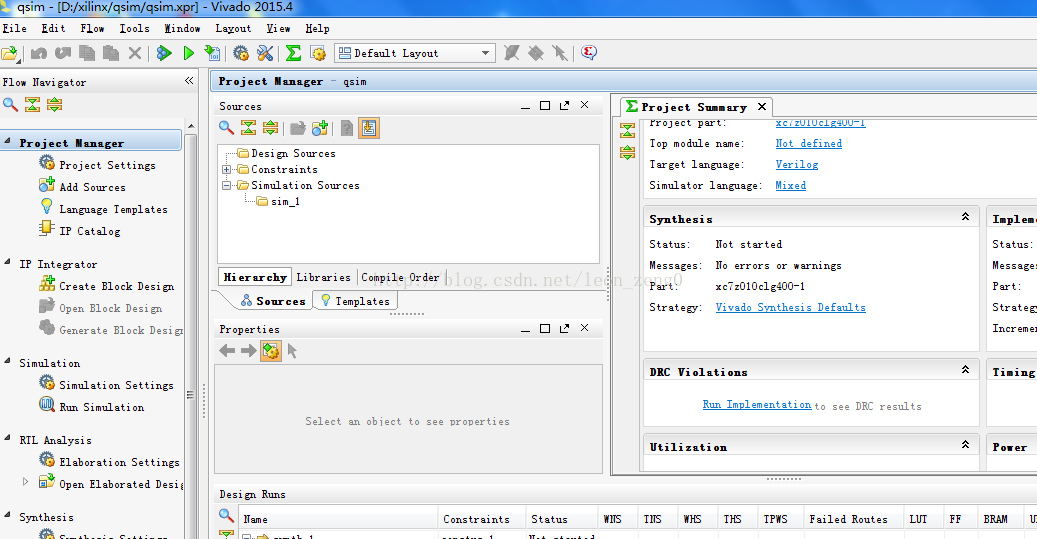This screenshot has height=539, width=1037.
Task: Go to next object in Properties
Action: tap(249, 351)
